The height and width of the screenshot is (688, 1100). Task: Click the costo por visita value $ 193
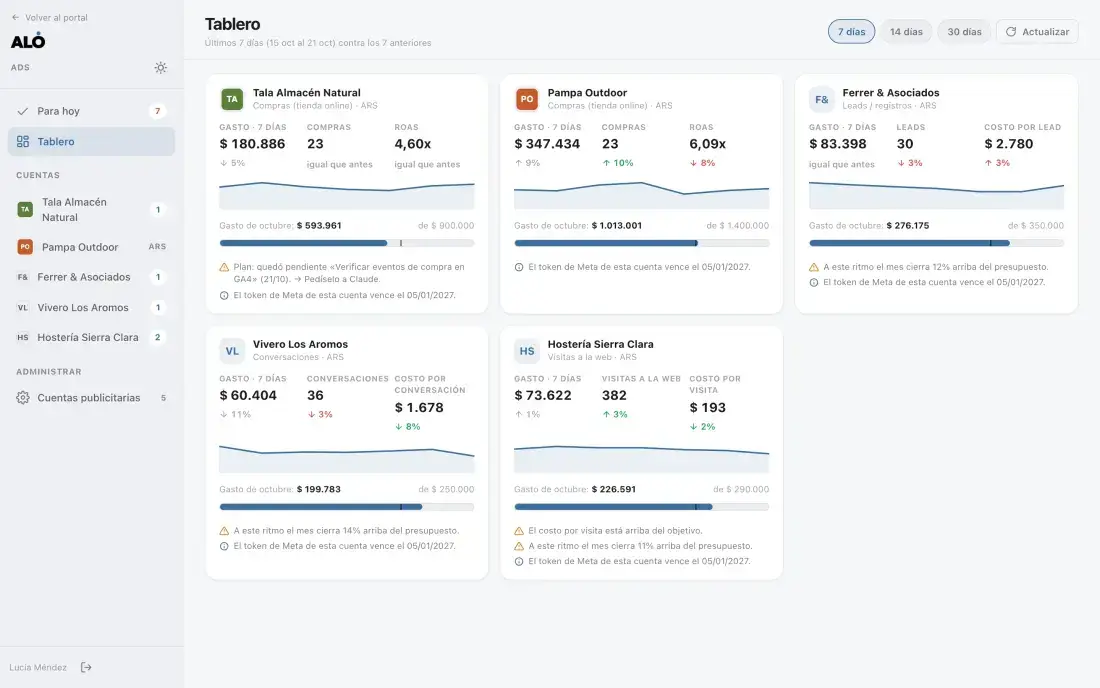pyautogui.click(x=707, y=407)
